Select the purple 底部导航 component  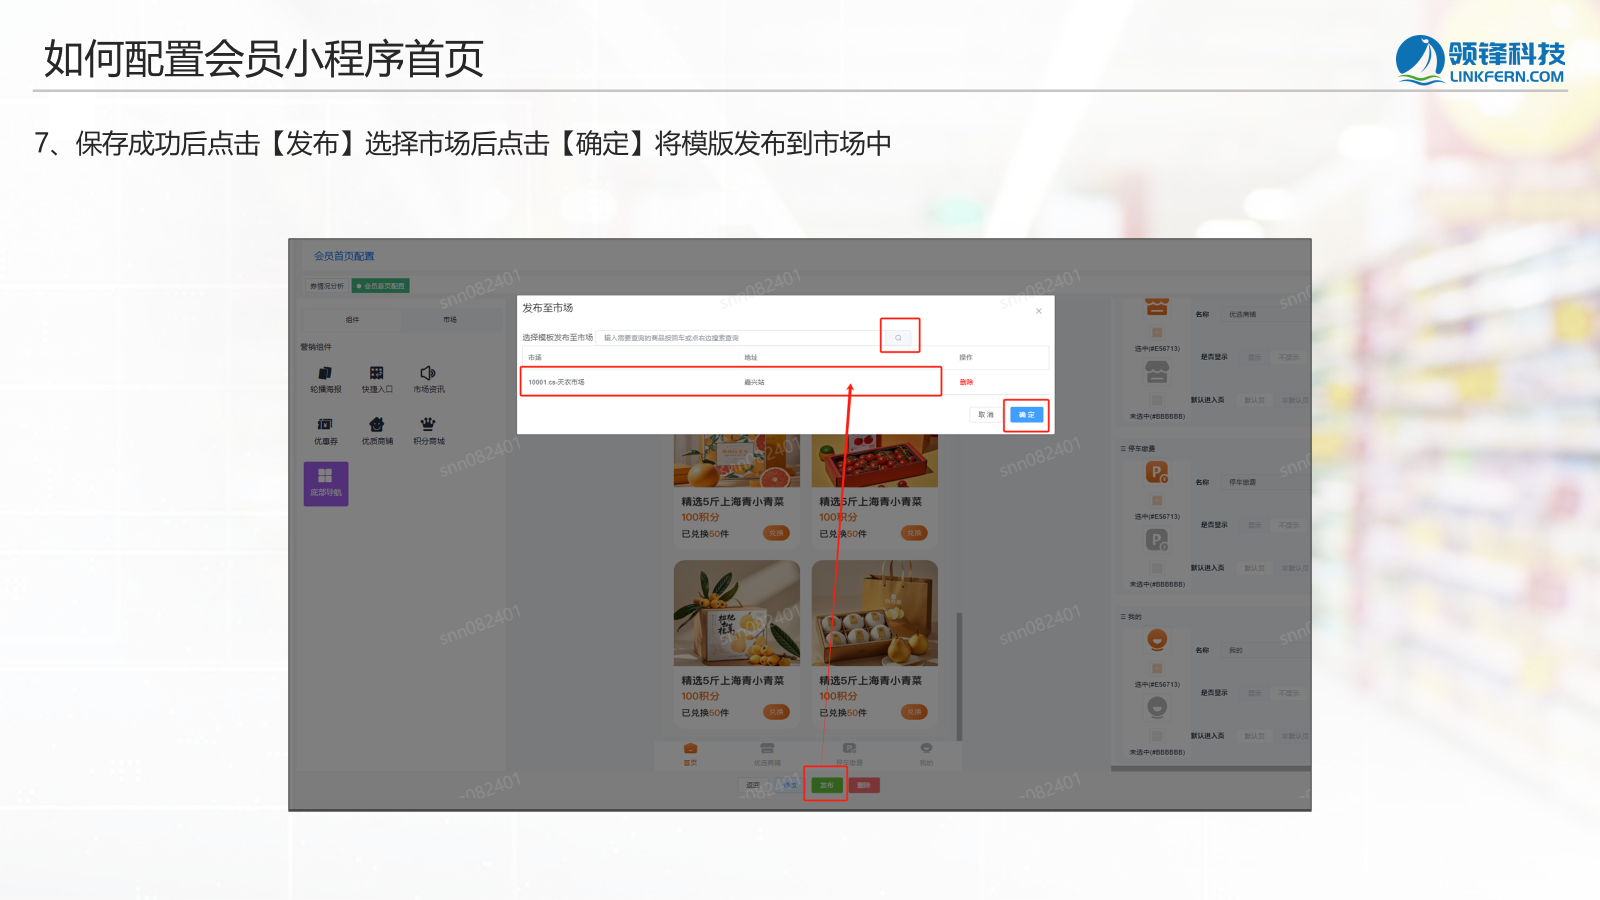point(326,484)
